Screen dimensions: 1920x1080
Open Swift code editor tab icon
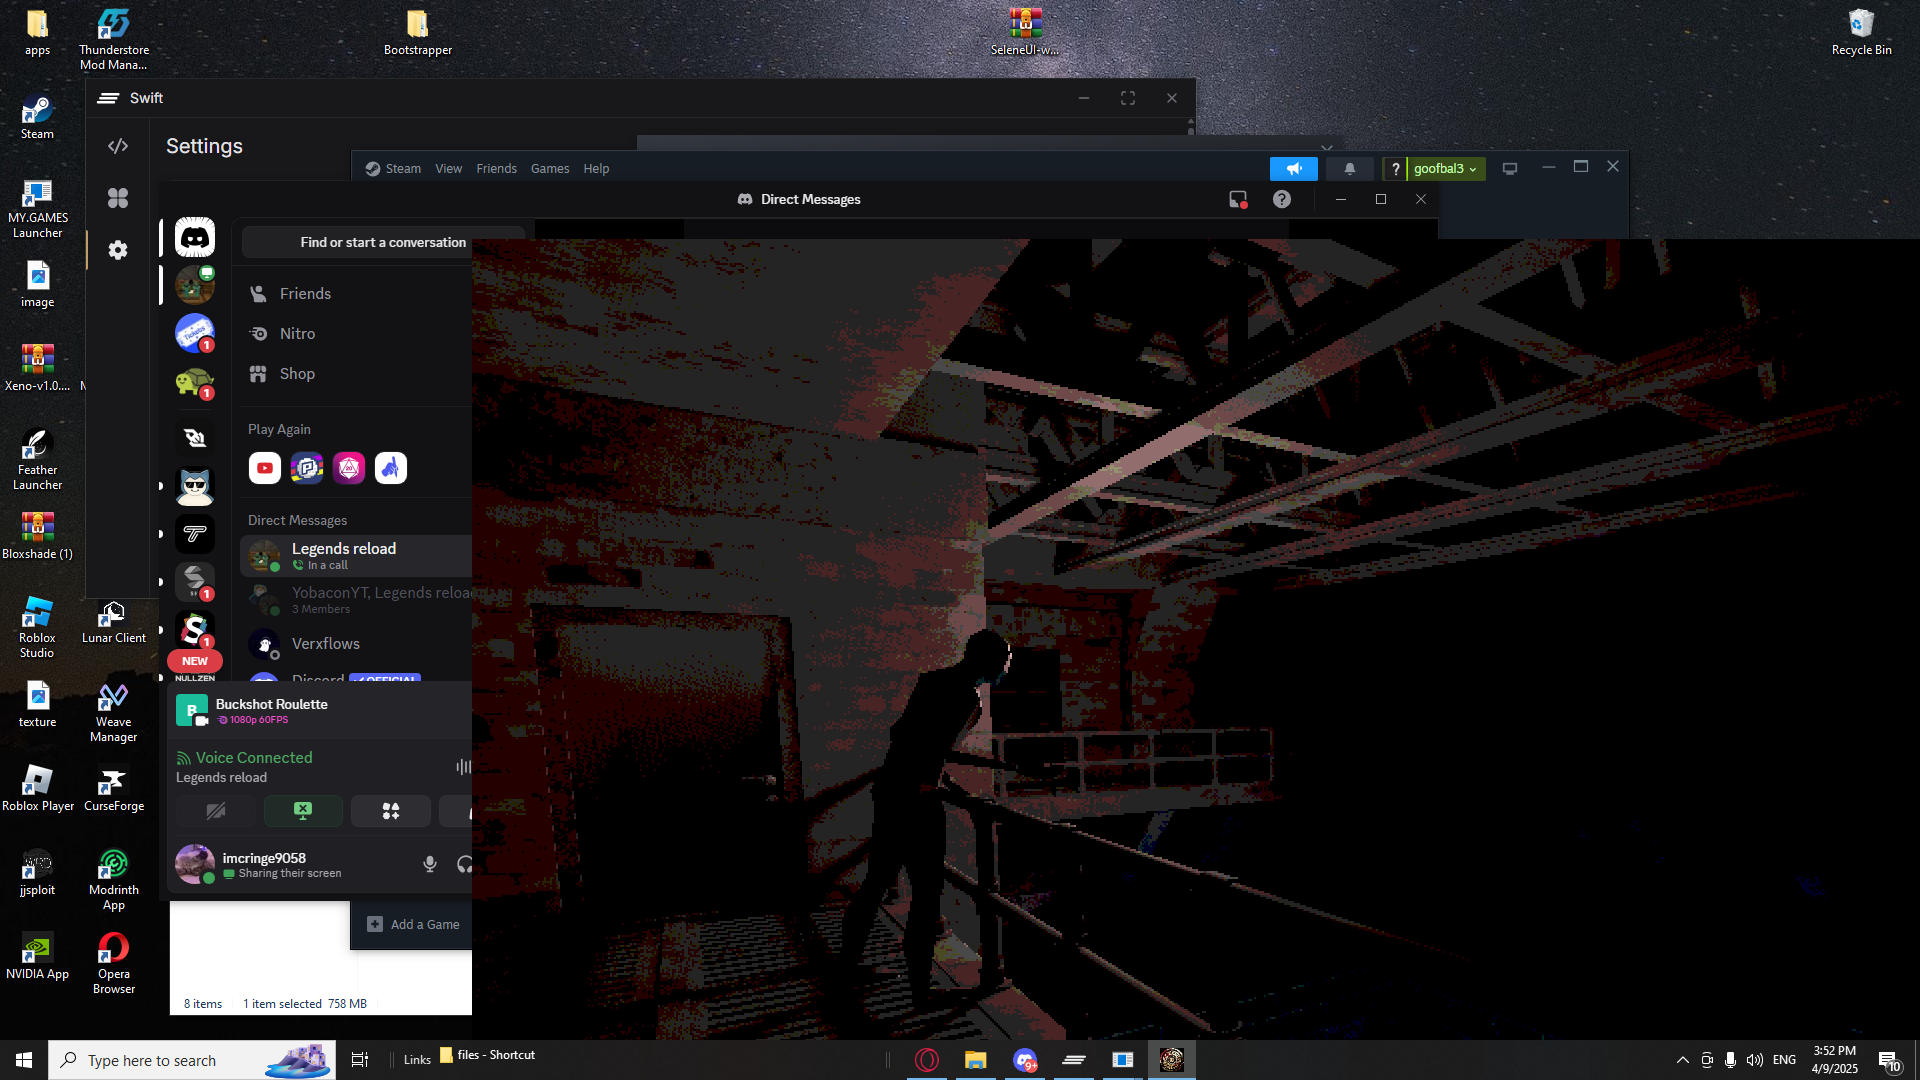coord(118,146)
